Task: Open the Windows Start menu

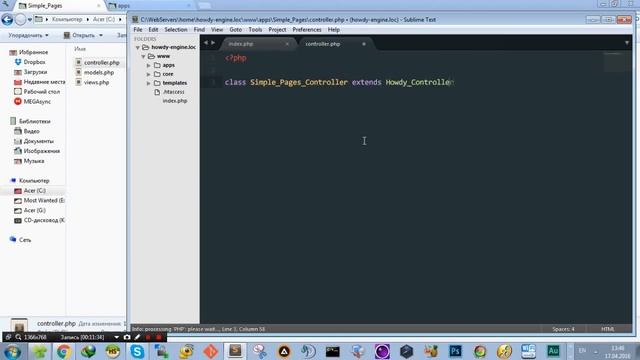Action: [x=12, y=351]
